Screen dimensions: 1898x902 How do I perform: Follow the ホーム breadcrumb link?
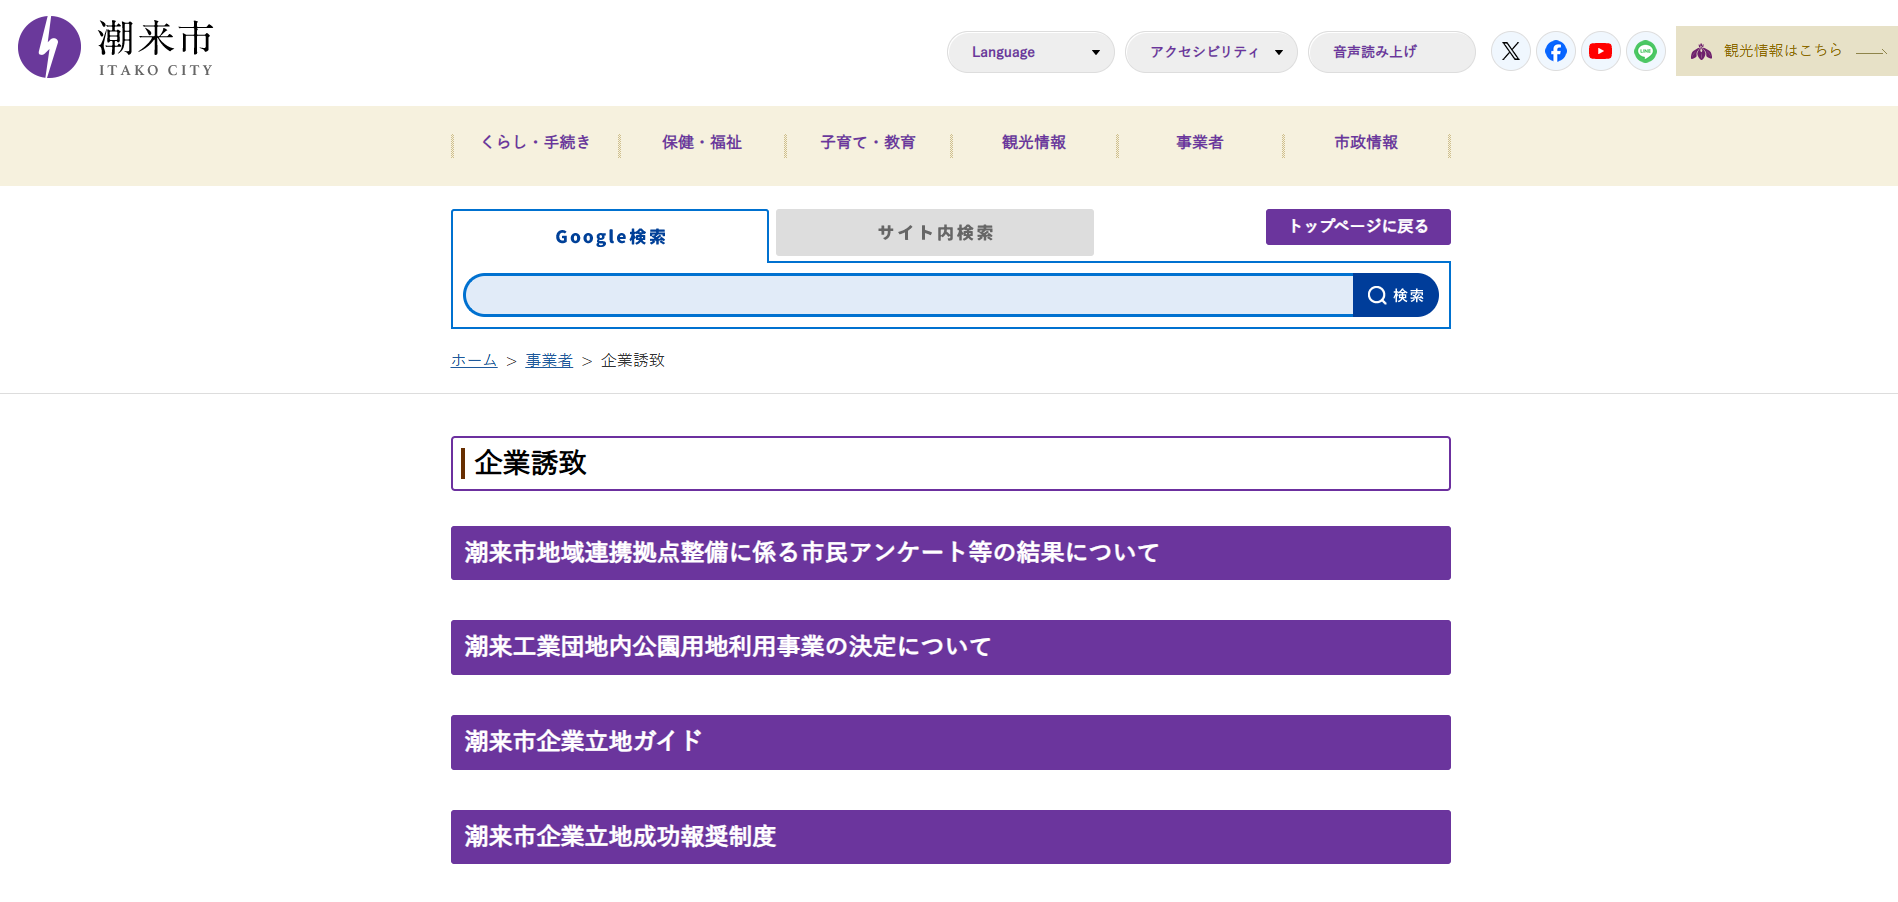474,360
